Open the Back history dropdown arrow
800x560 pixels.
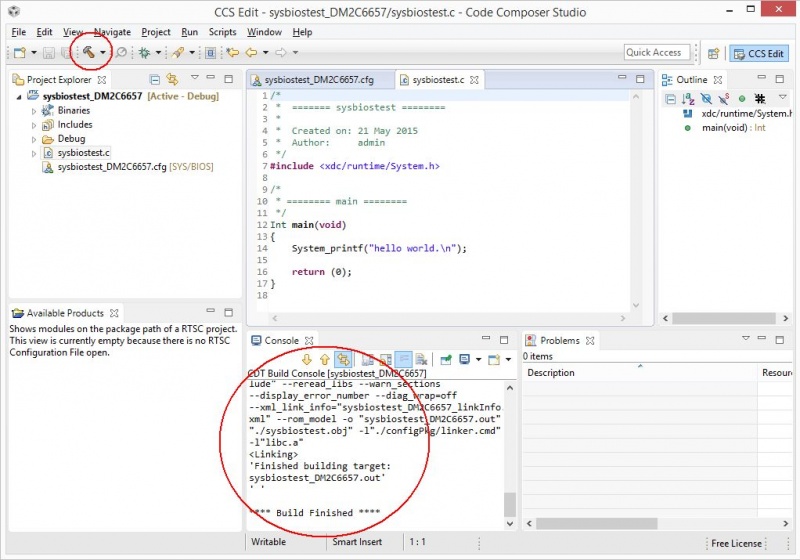coord(265,53)
